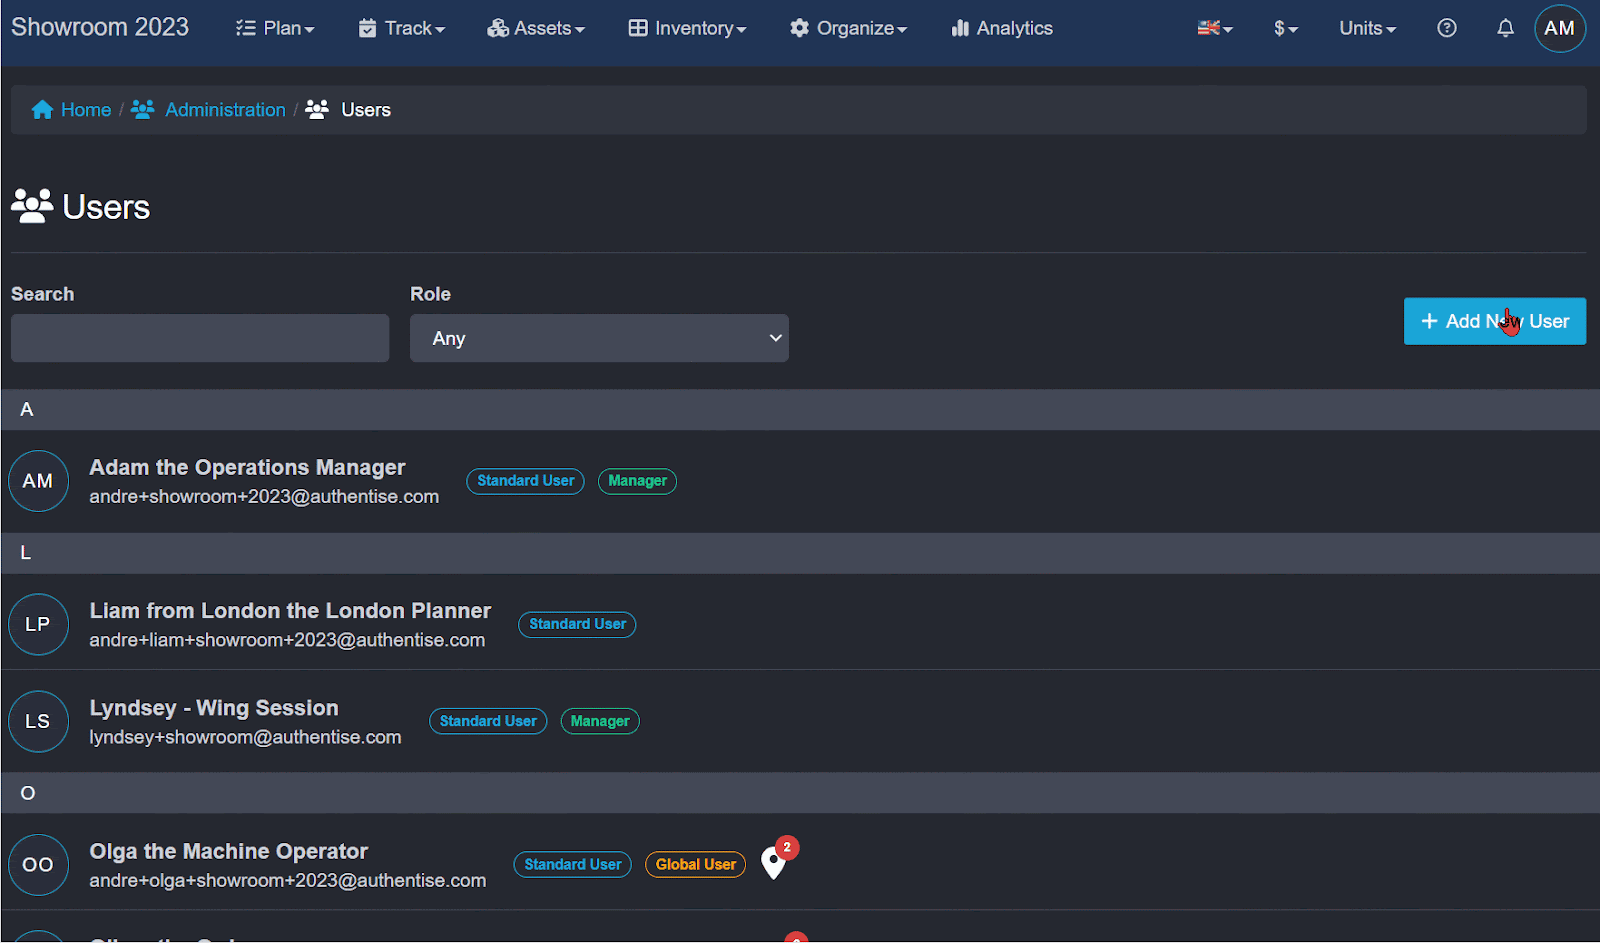Click Plan menu checklist icon
Viewport: 1600px width, 943px height.
(x=245, y=28)
